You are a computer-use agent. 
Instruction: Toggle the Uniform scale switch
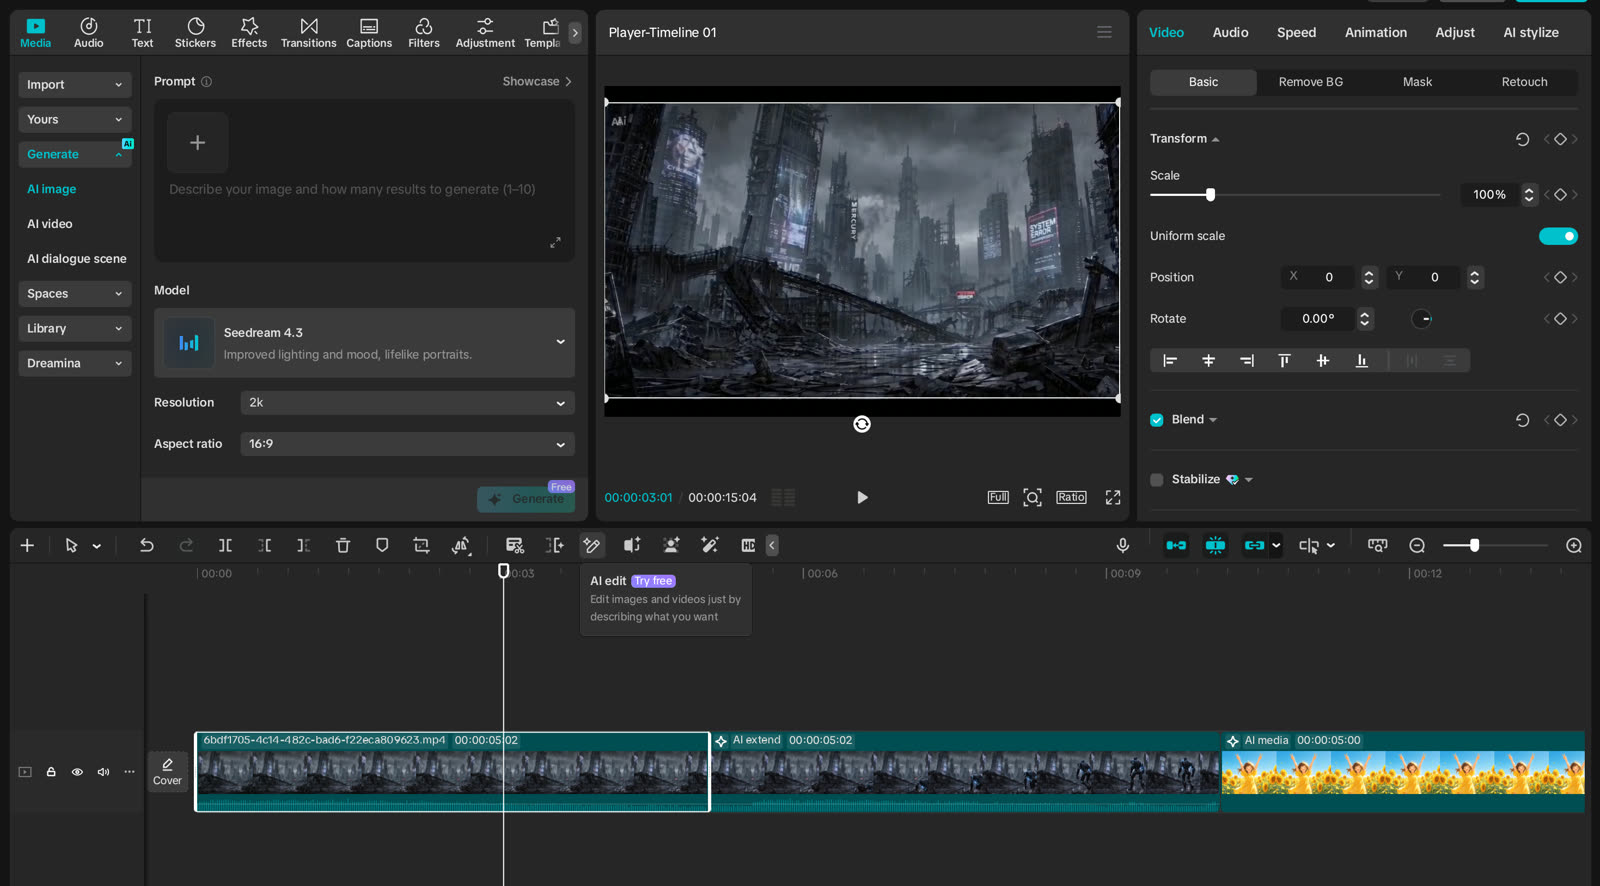[1558, 236]
